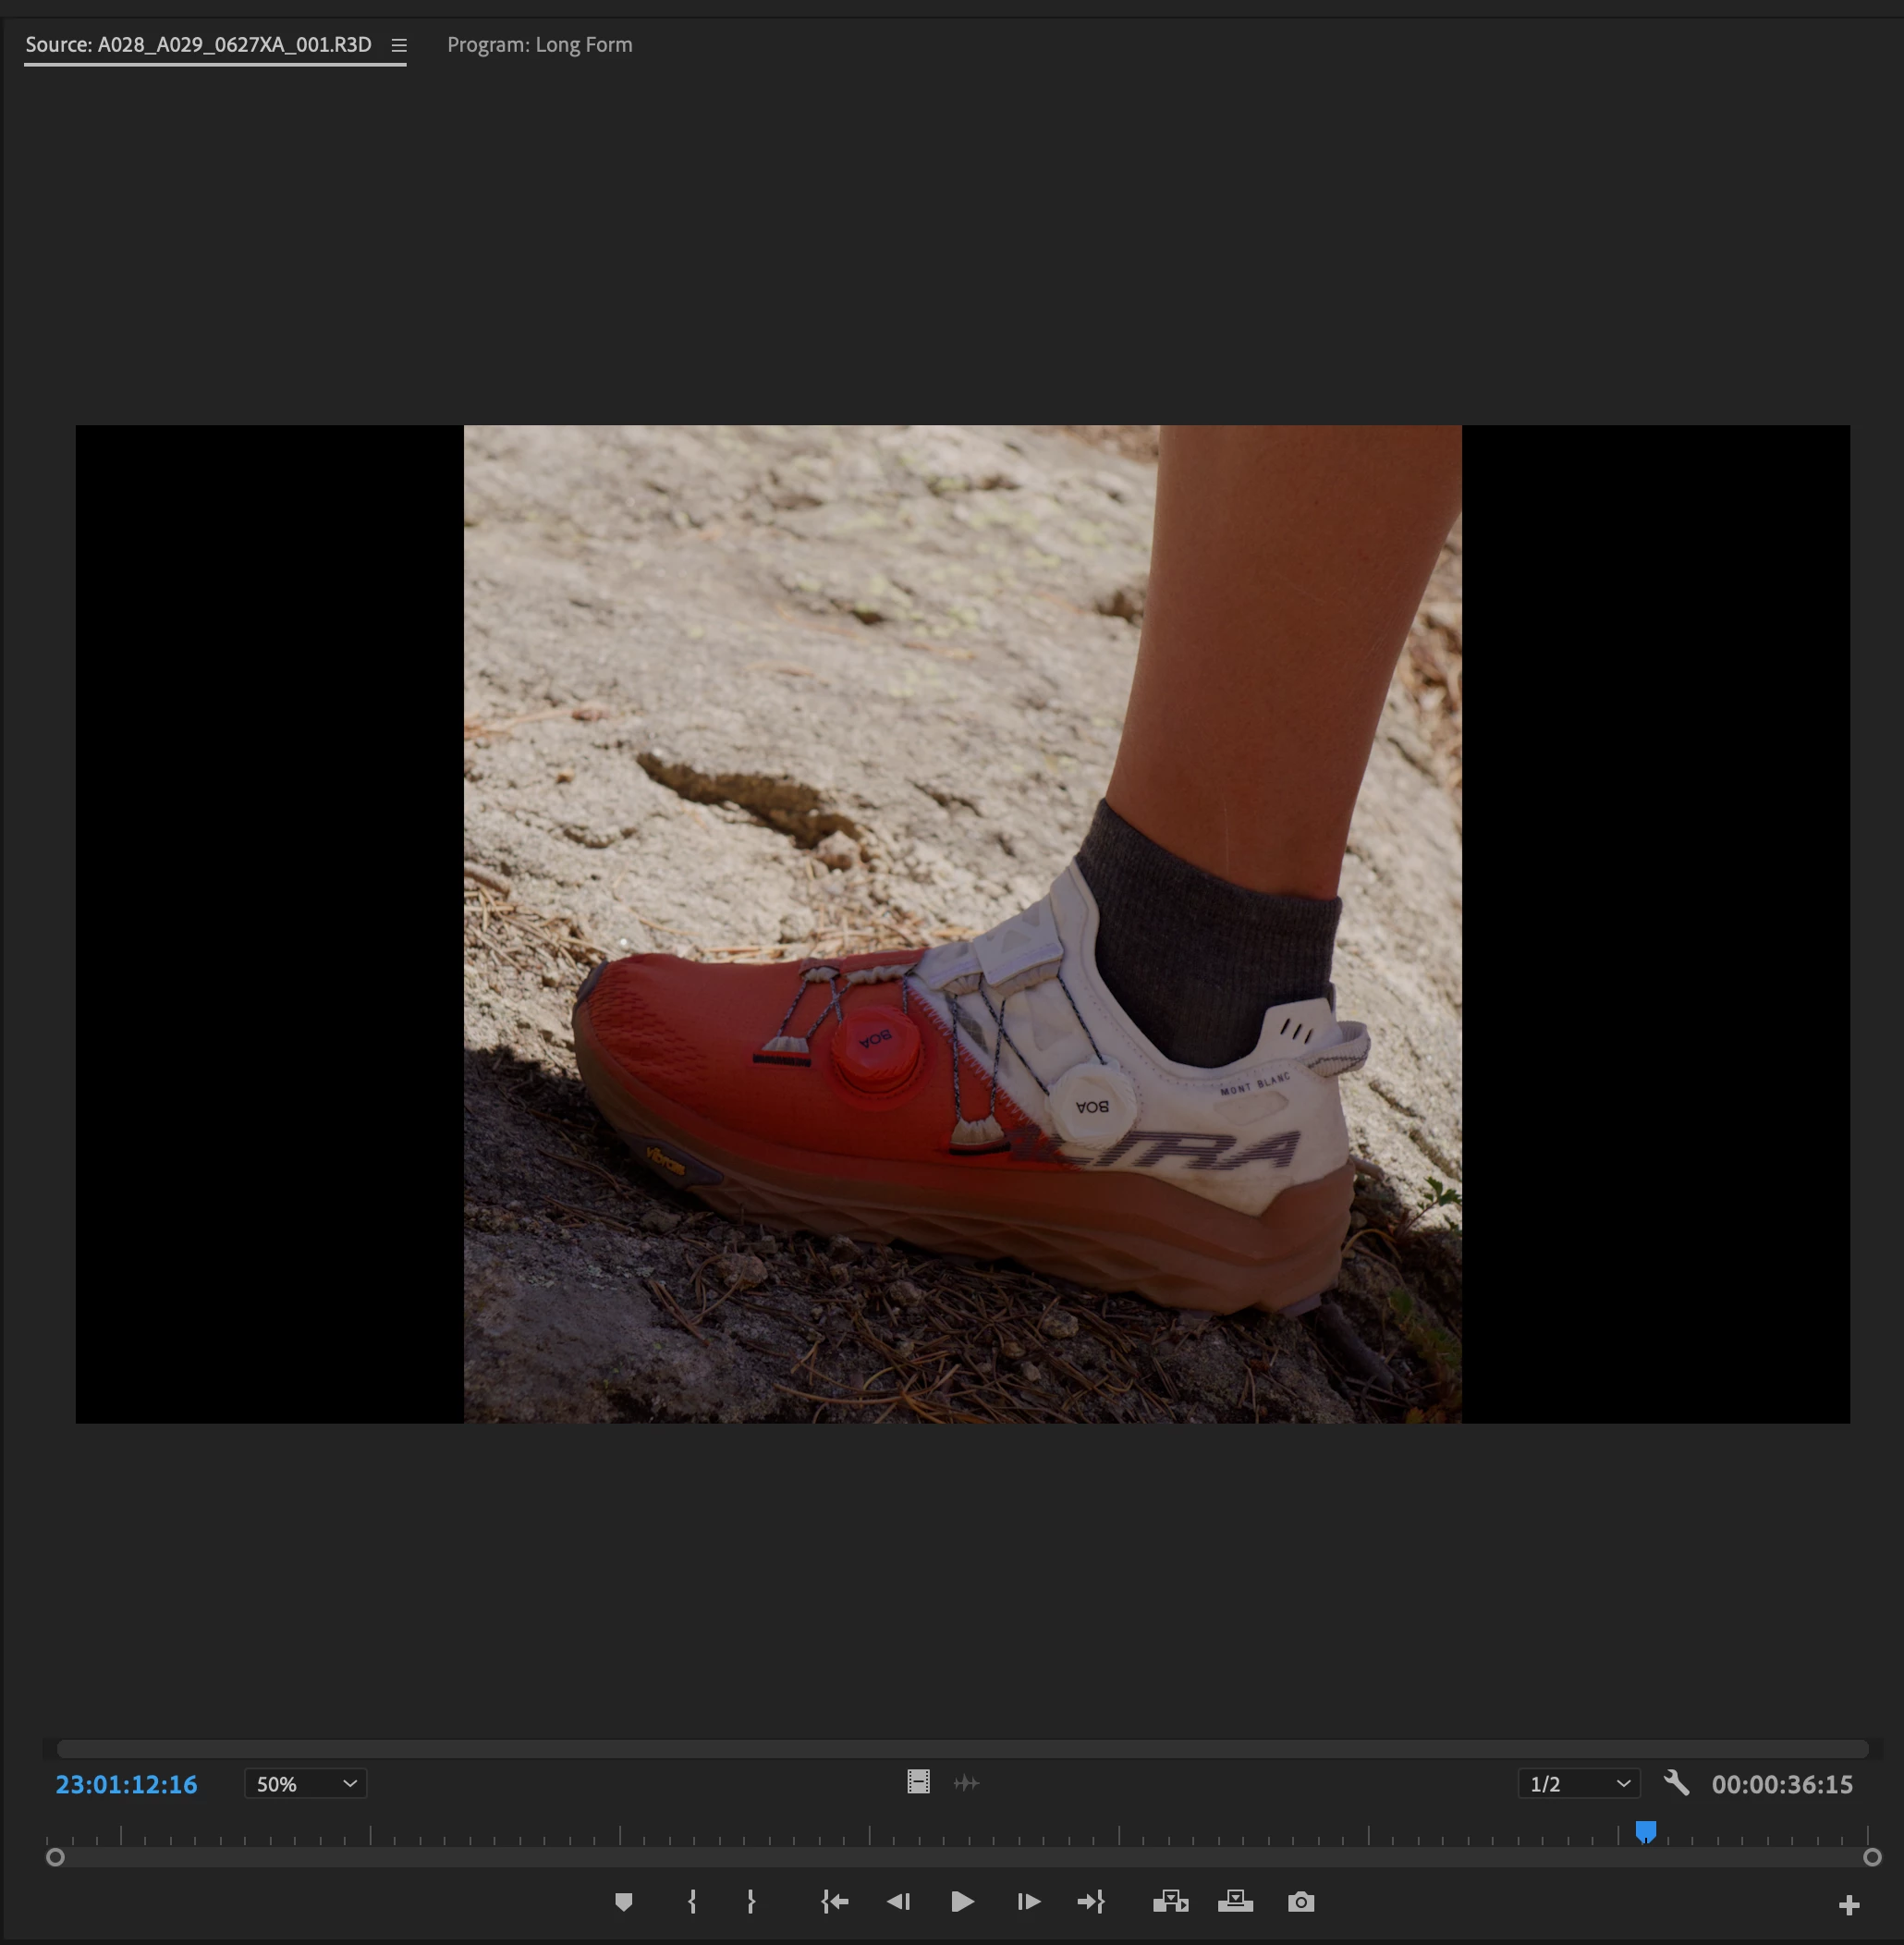The width and height of the screenshot is (1904, 1945).
Task: Click the Mark In bracket icon
Action: pyautogui.click(x=692, y=1902)
